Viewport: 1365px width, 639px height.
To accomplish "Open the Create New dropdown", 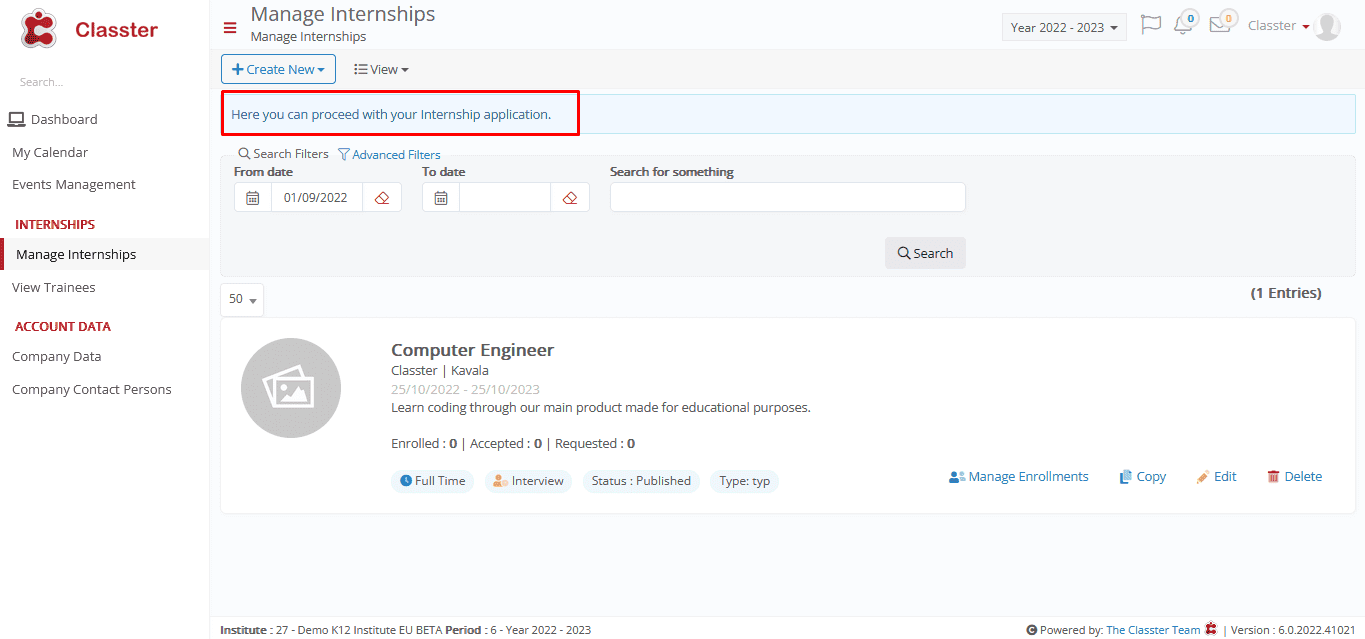I will (x=278, y=69).
